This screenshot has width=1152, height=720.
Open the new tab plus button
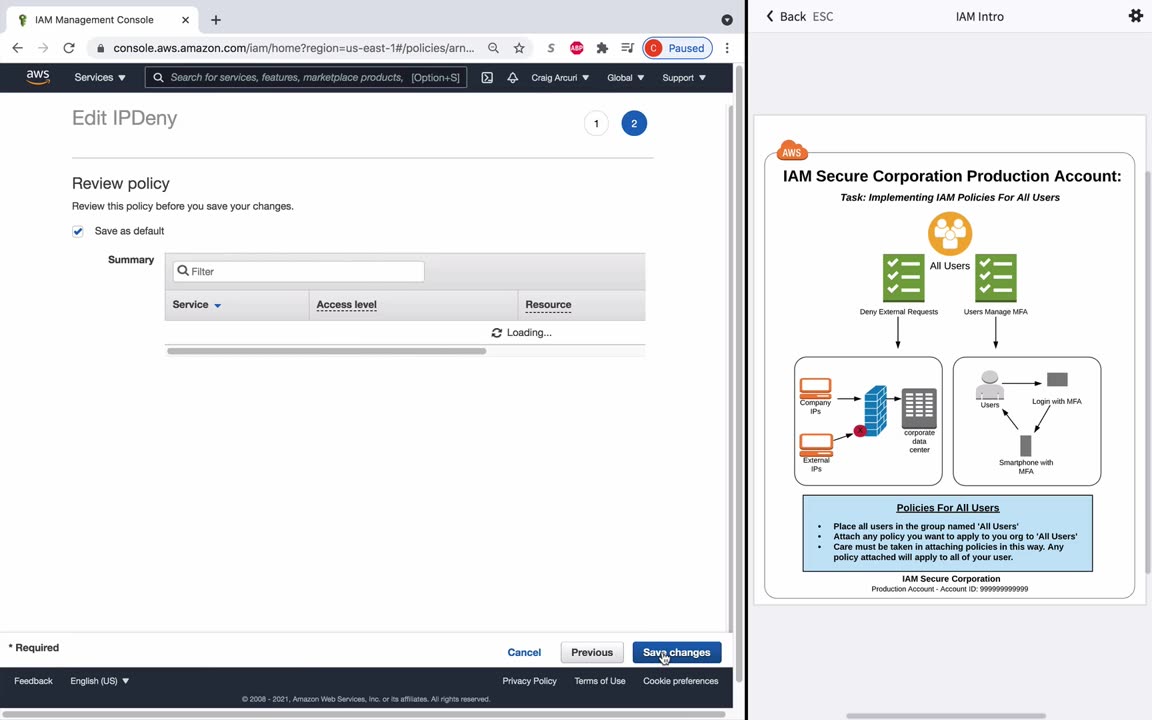pos(215,20)
